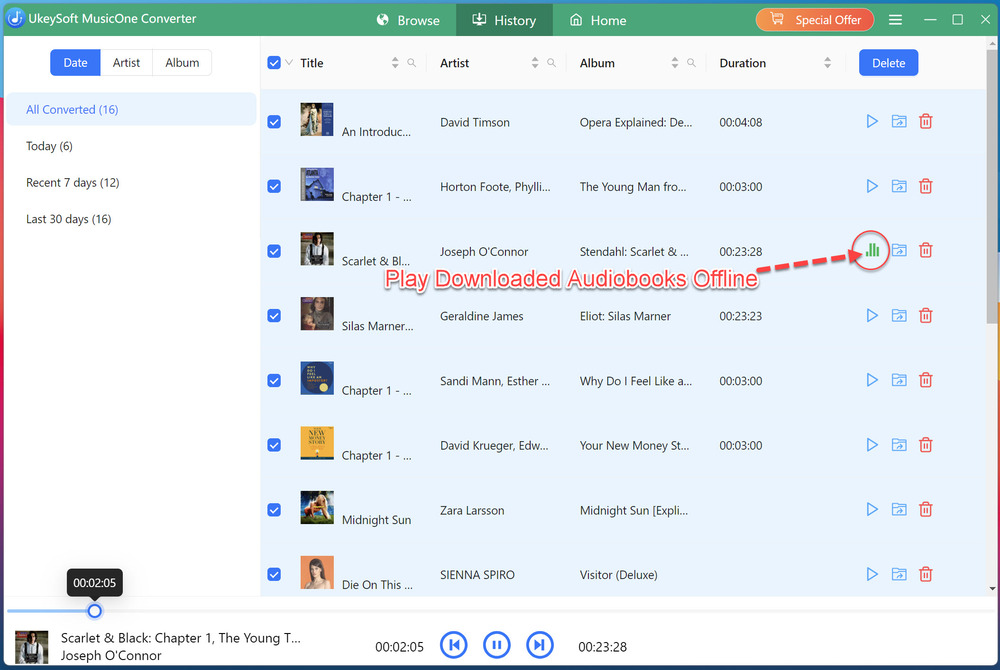Play Midnight Sun by Zara Larsson
Viewport: 1000px width, 670px height.
point(872,509)
